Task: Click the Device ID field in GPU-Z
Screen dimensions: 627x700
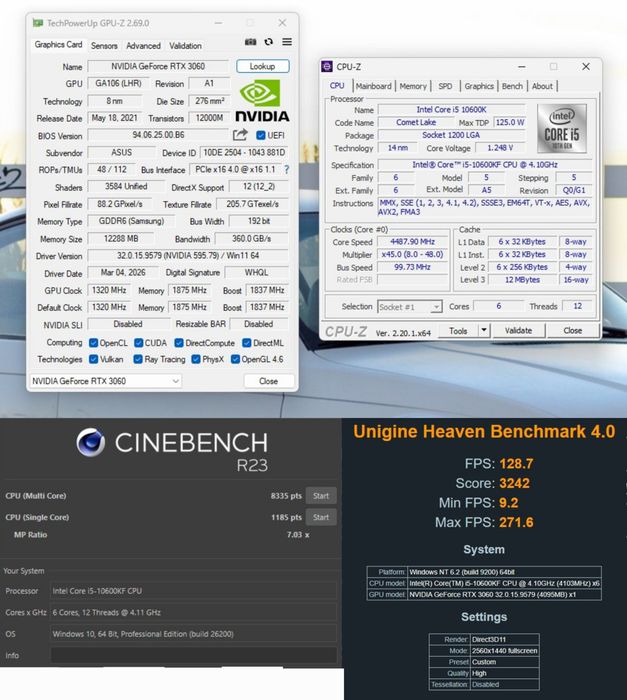Action: pyautogui.click(x=244, y=153)
